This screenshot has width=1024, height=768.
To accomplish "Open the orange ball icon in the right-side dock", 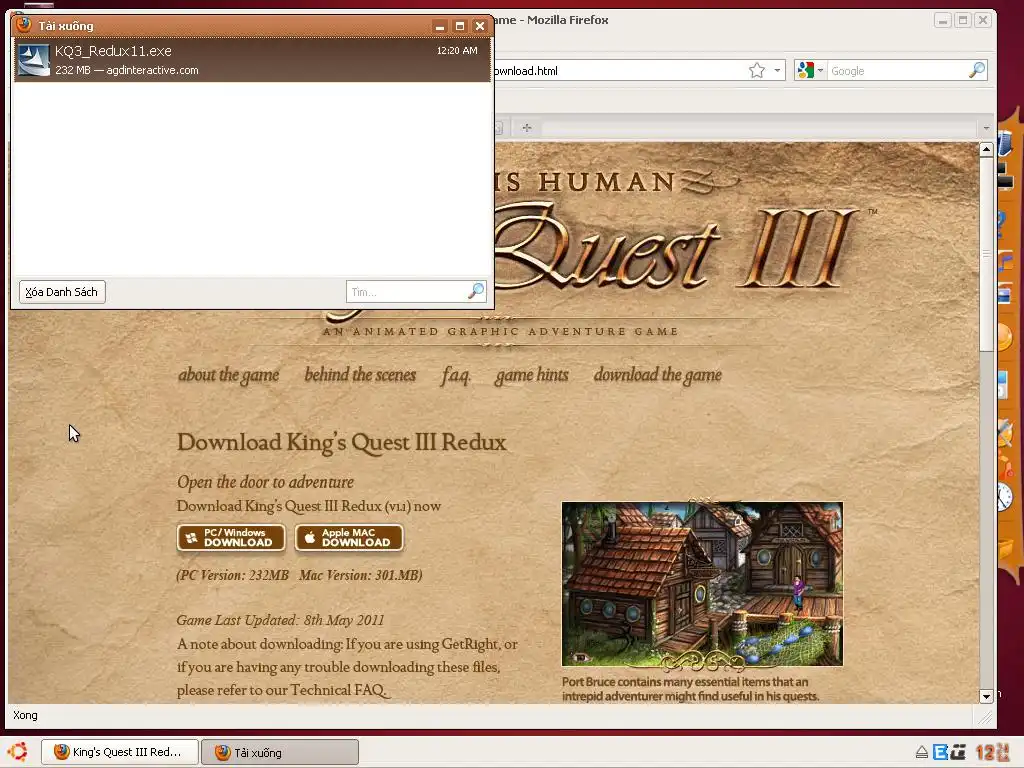I will (x=1005, y=338).
